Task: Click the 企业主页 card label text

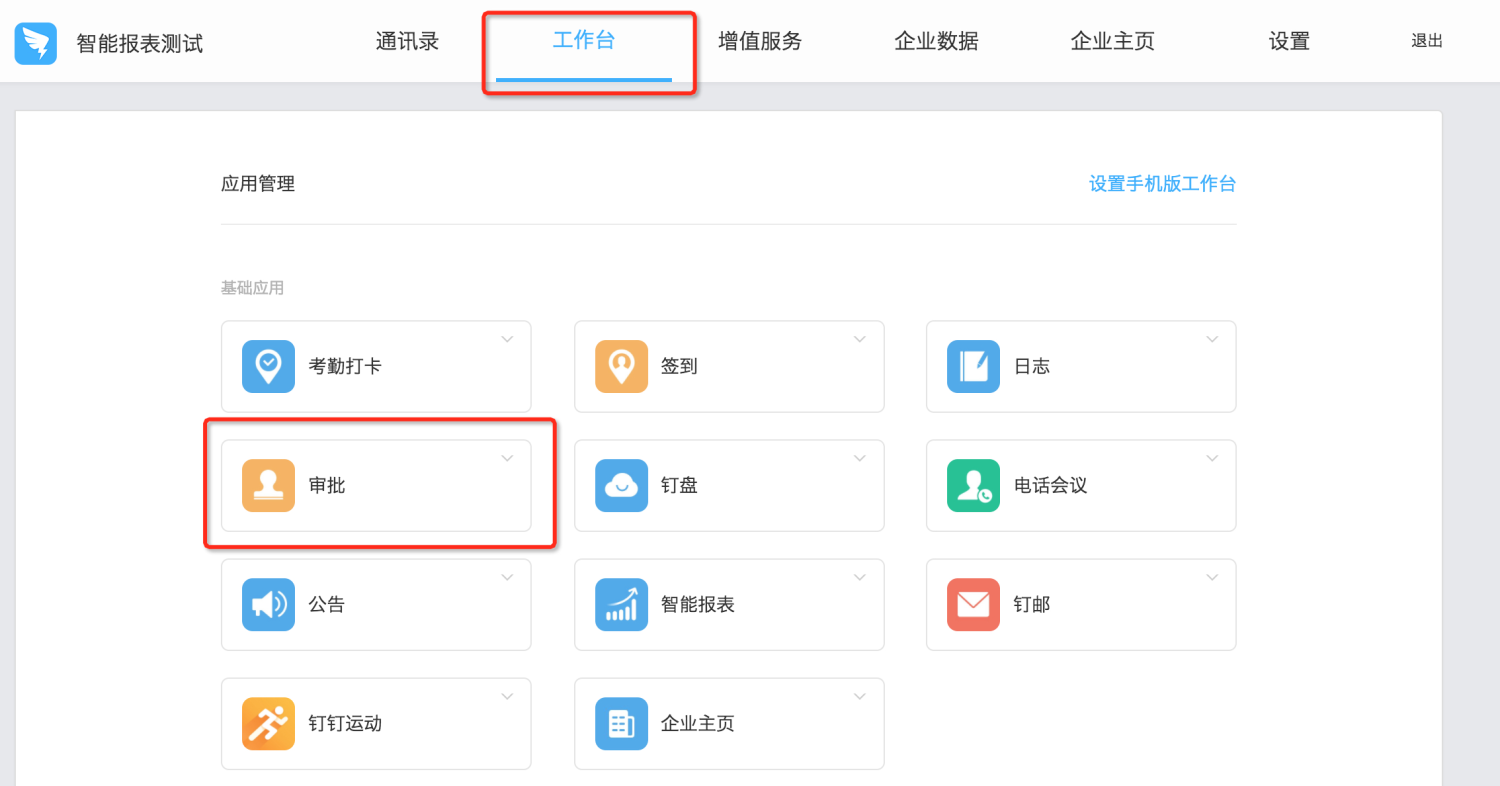Action: pyautogui.click(x=698, y=723)
